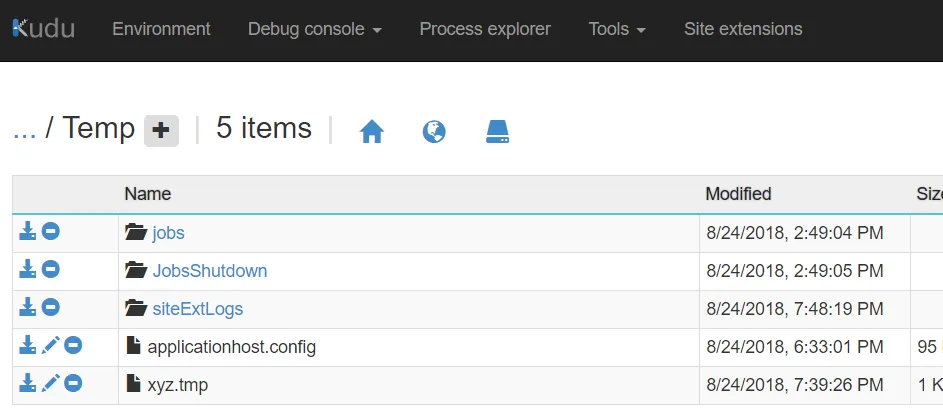The image size is (943, 415).
Task: Click the system drive icon
Action: 497,131
